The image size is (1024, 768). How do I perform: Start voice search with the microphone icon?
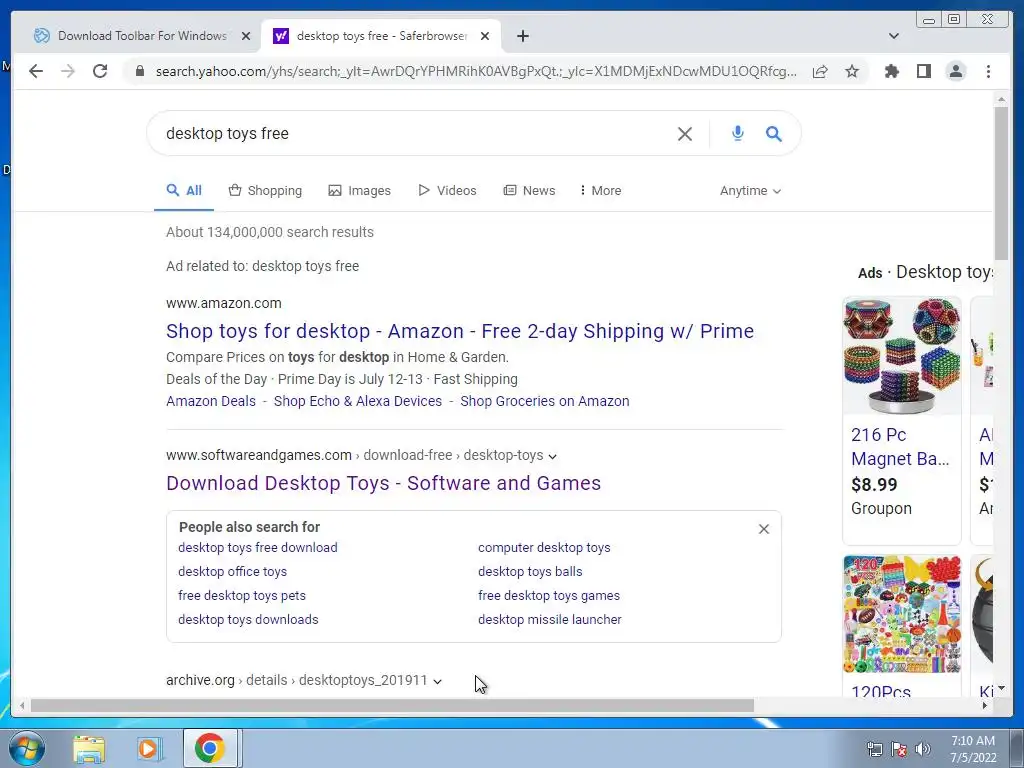click(737, 133)
